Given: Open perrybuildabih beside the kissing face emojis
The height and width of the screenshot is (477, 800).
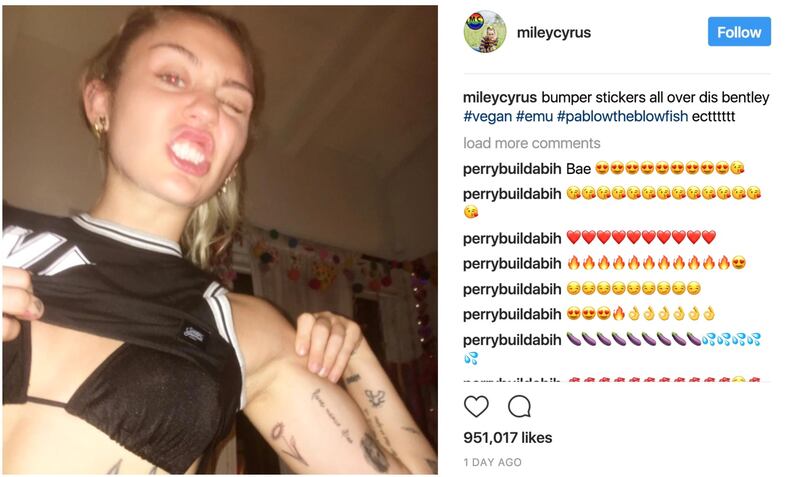Looking at the screenshot, I should click(x=512, y=194).
